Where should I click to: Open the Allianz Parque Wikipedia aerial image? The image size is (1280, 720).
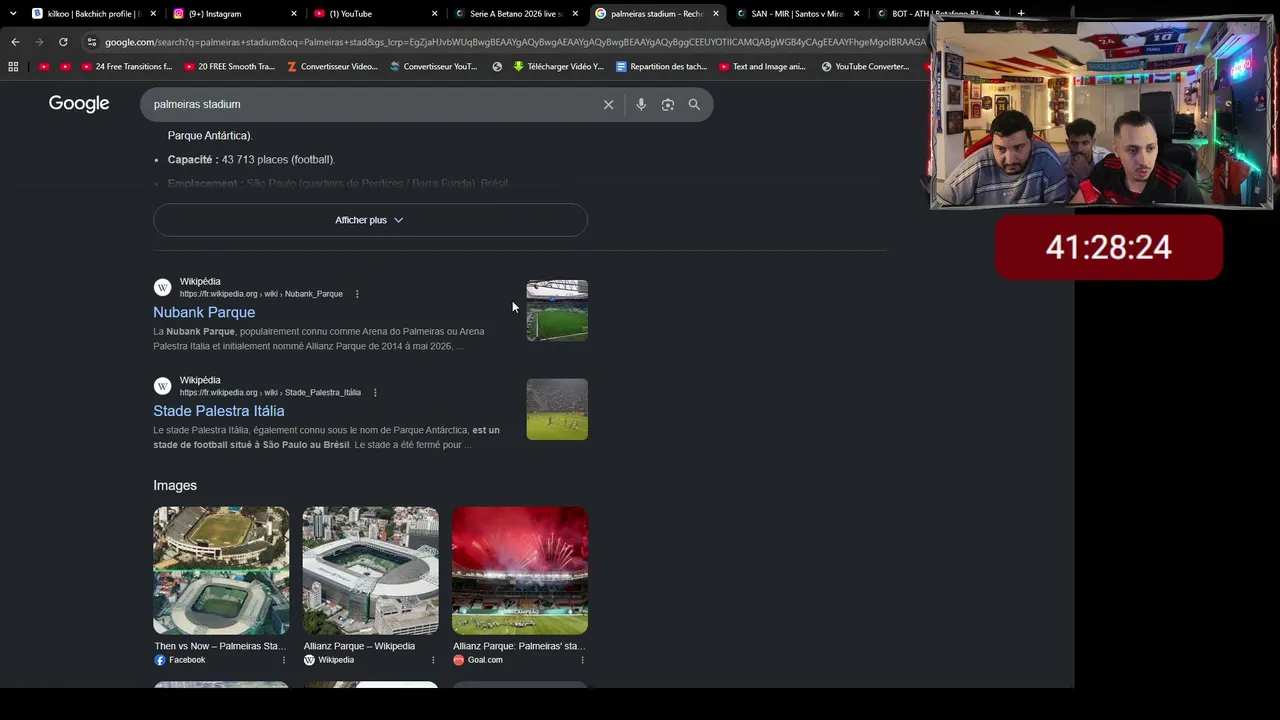tap(370, 571)
